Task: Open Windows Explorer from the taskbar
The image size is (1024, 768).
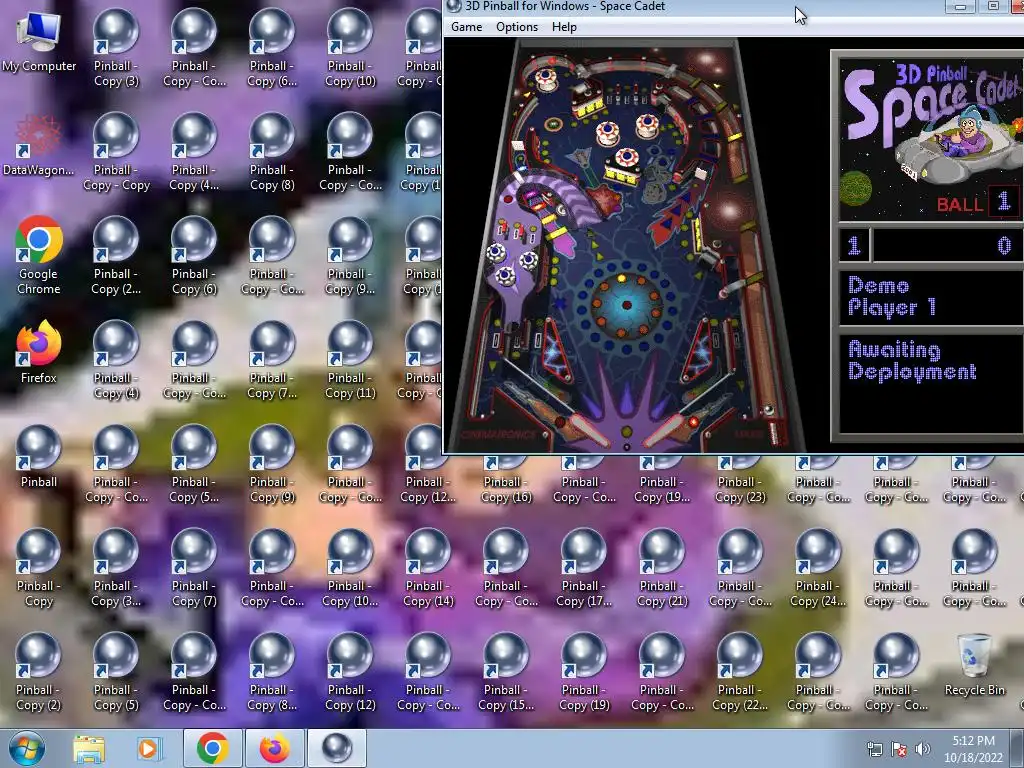Action: [x=89, y=748]
